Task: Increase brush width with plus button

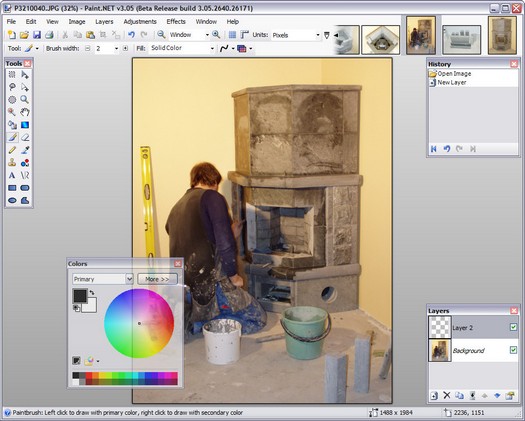Action: pyautogui.click(x=125, y=49)
